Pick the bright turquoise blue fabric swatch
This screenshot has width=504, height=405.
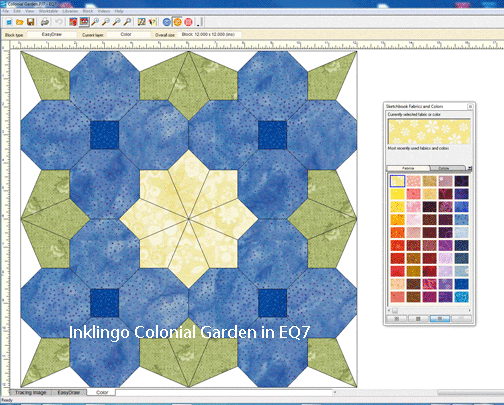click(462, 297)
